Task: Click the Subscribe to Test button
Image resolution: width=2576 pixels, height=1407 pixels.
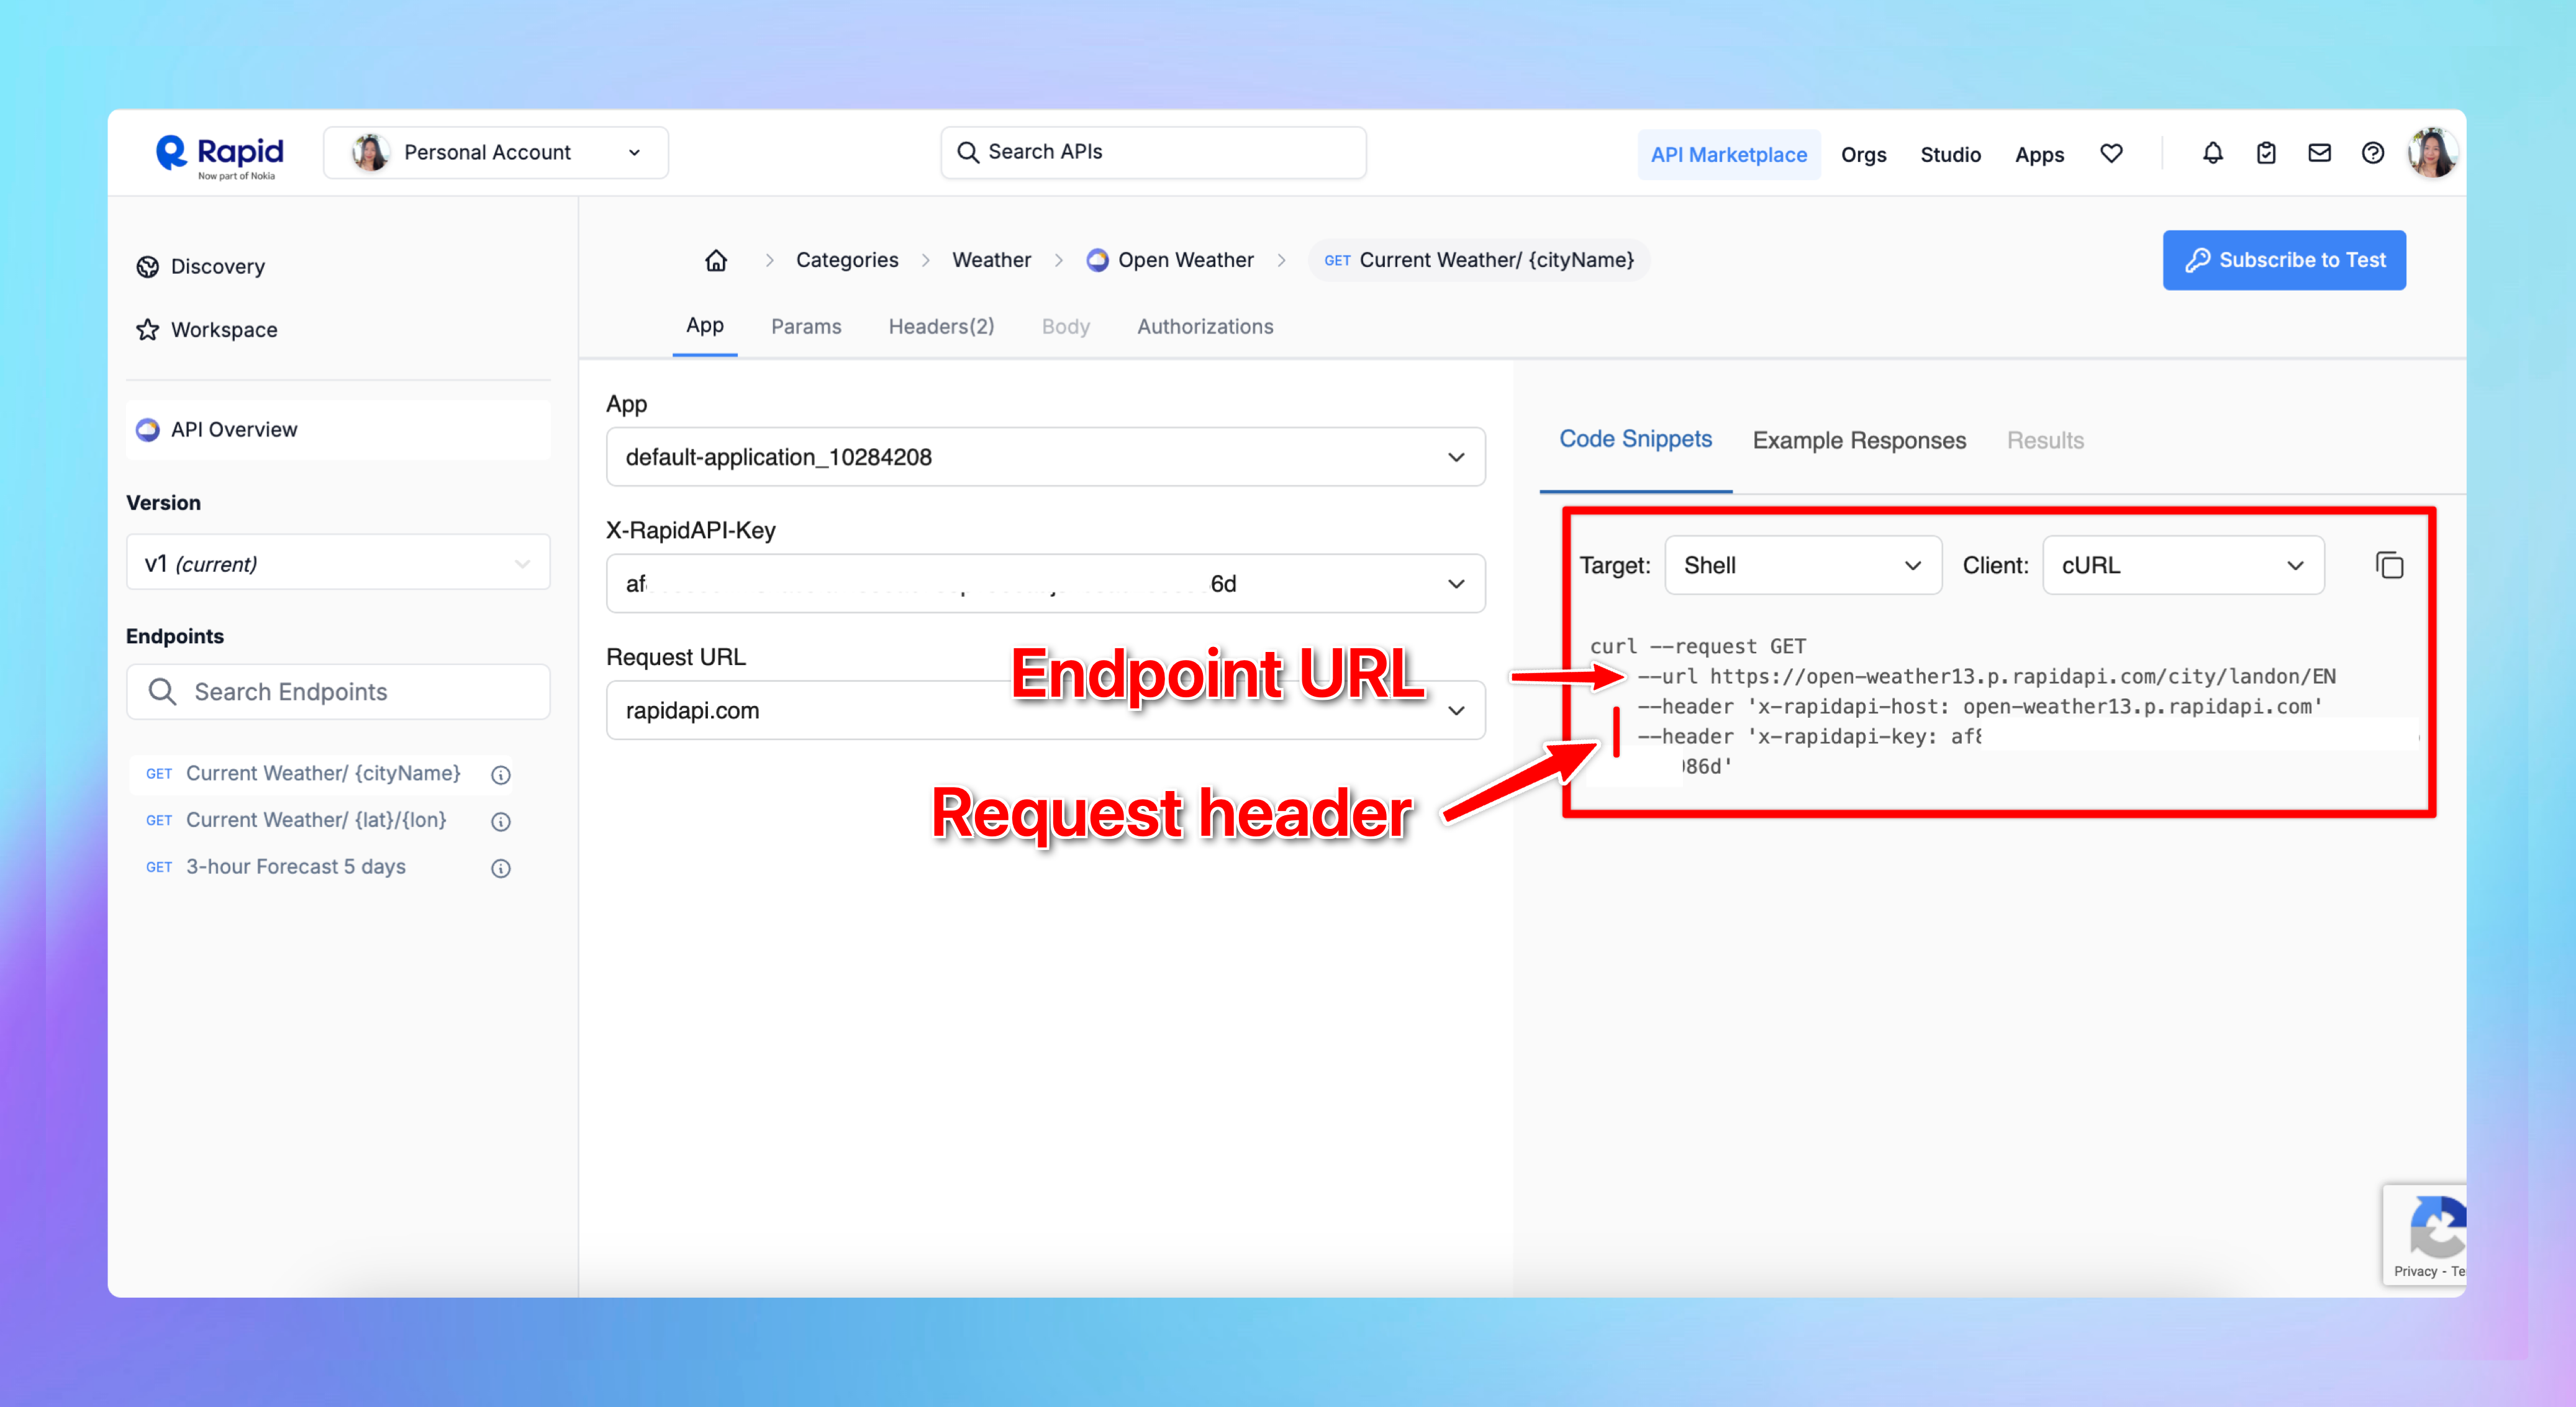Action: coord(2284,260)
